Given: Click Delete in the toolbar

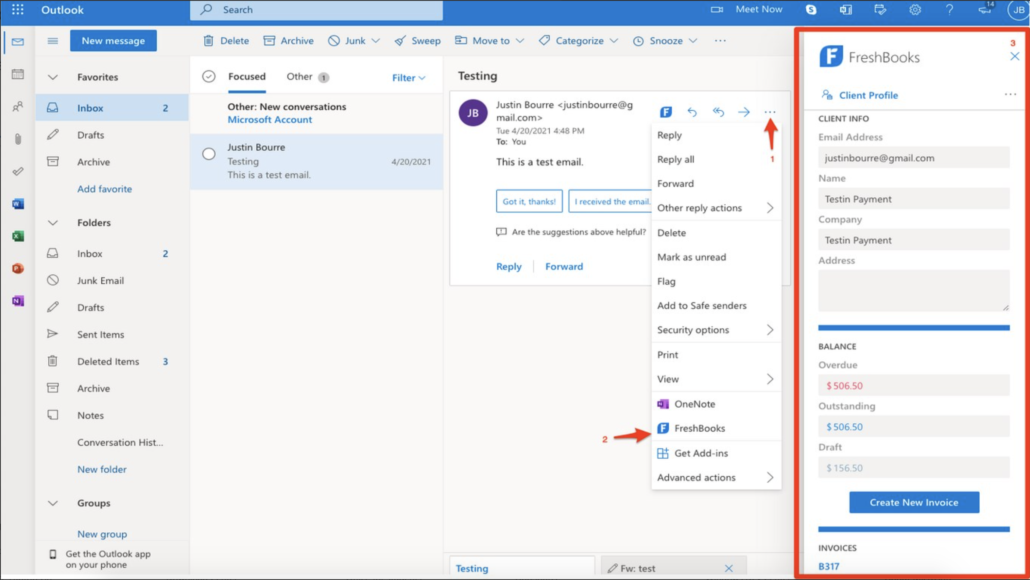Looking at the screenshot, I should (x=226, y=41).
